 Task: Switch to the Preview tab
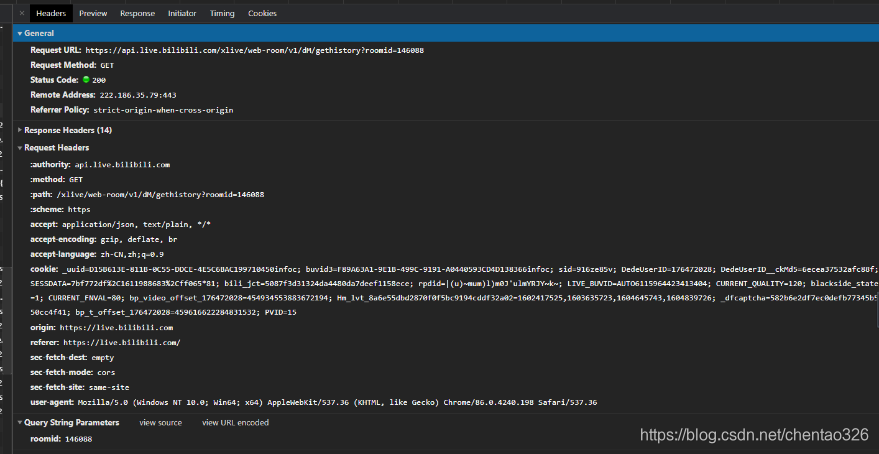pyautogui.click(x=93, y=13)
